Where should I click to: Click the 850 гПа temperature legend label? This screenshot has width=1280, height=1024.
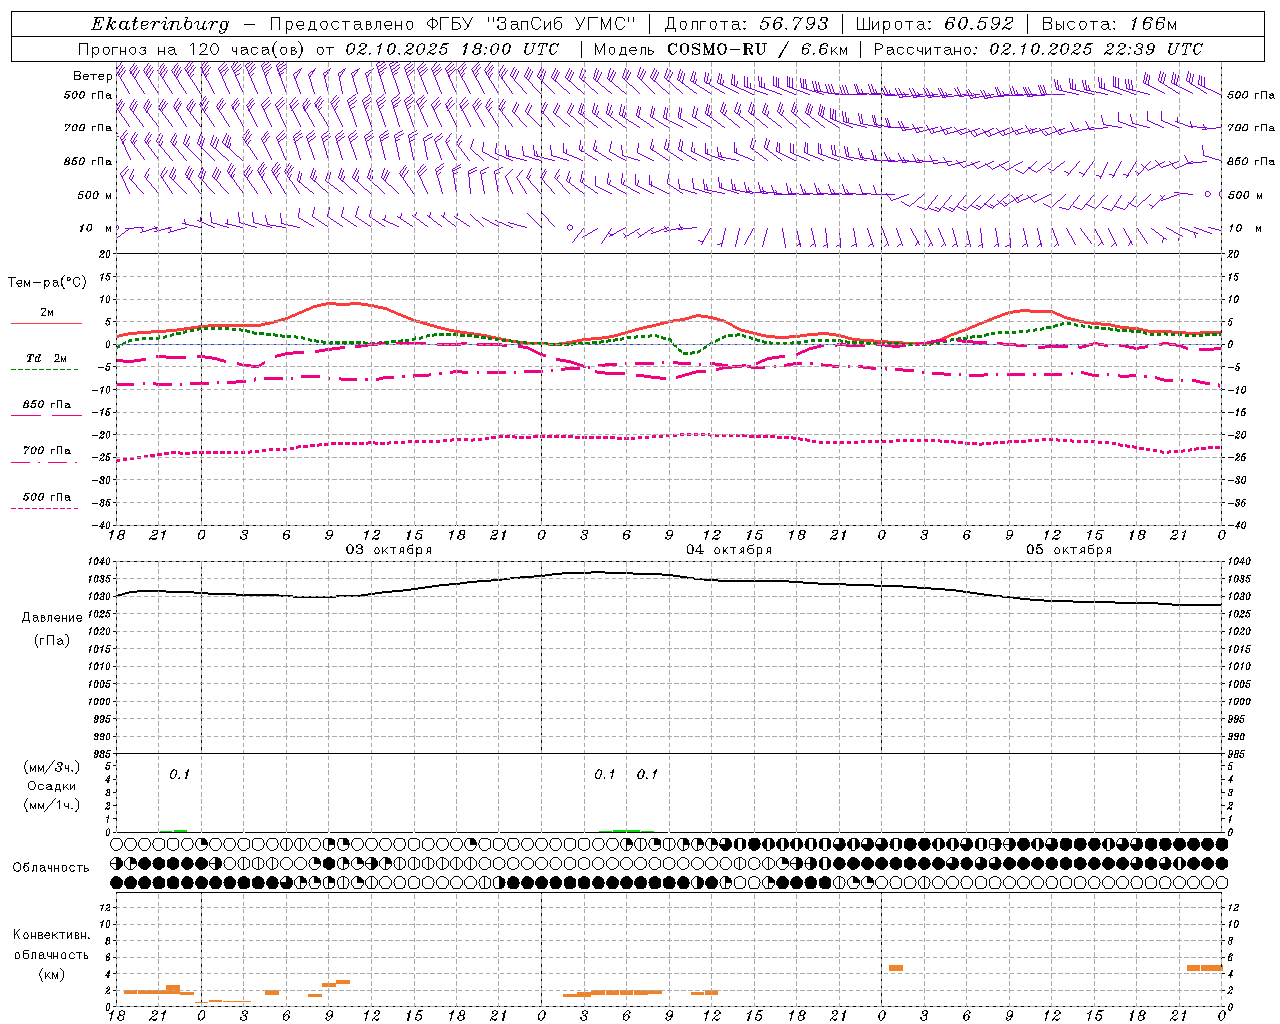pos(47,405)
